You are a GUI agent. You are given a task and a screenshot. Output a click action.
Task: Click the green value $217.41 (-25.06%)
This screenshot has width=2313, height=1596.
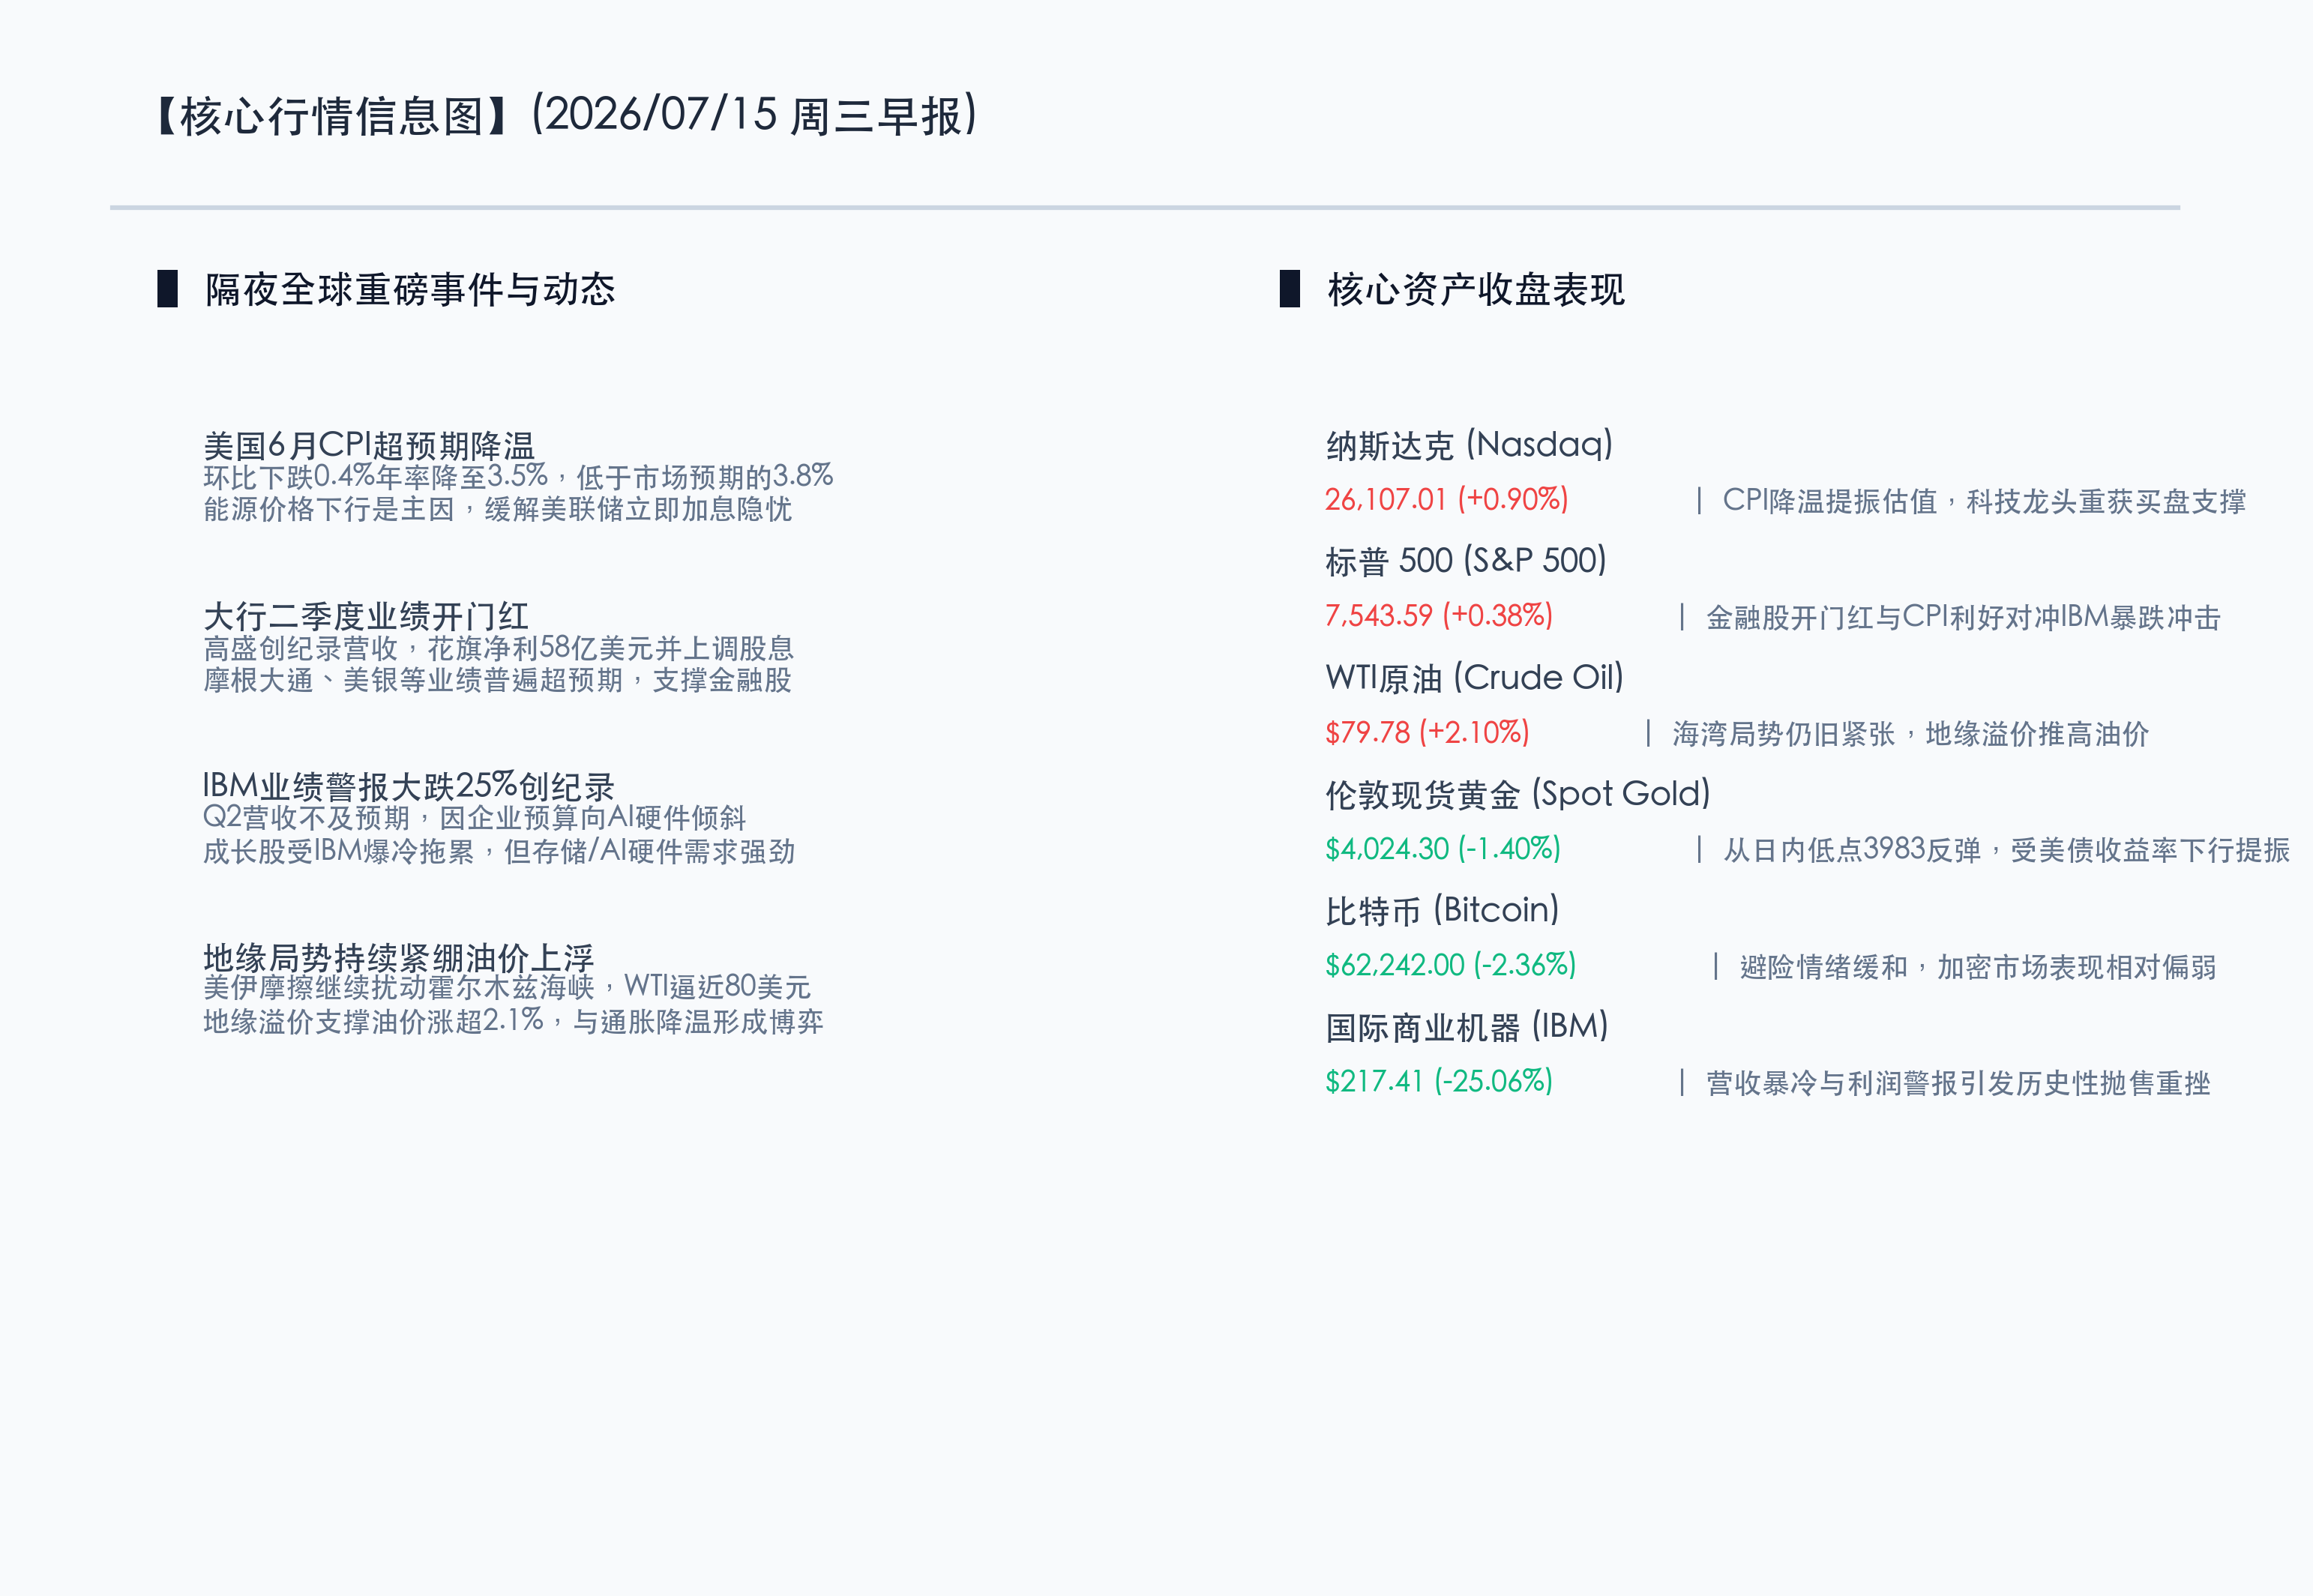coord(1438,1081)
